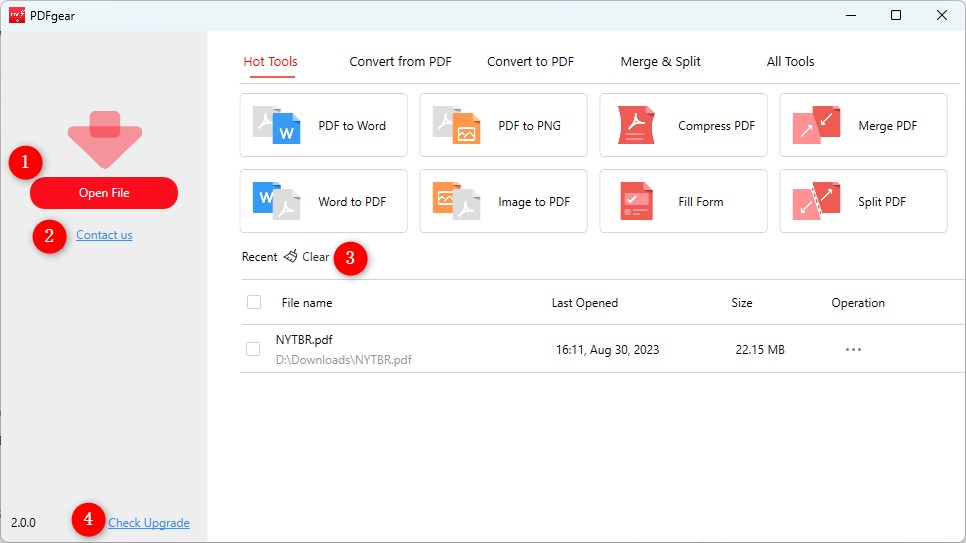Image resolution: width=966 pixels, height=543 pixels.
Task: Click the Check Upgrade link
Action: 148,523
